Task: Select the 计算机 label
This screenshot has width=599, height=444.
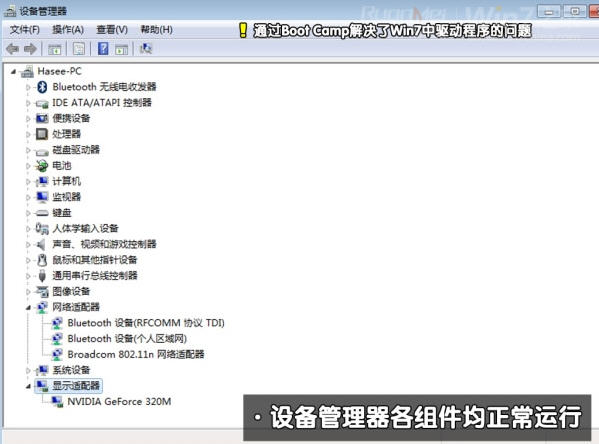Action: click(x=66, y=181)
